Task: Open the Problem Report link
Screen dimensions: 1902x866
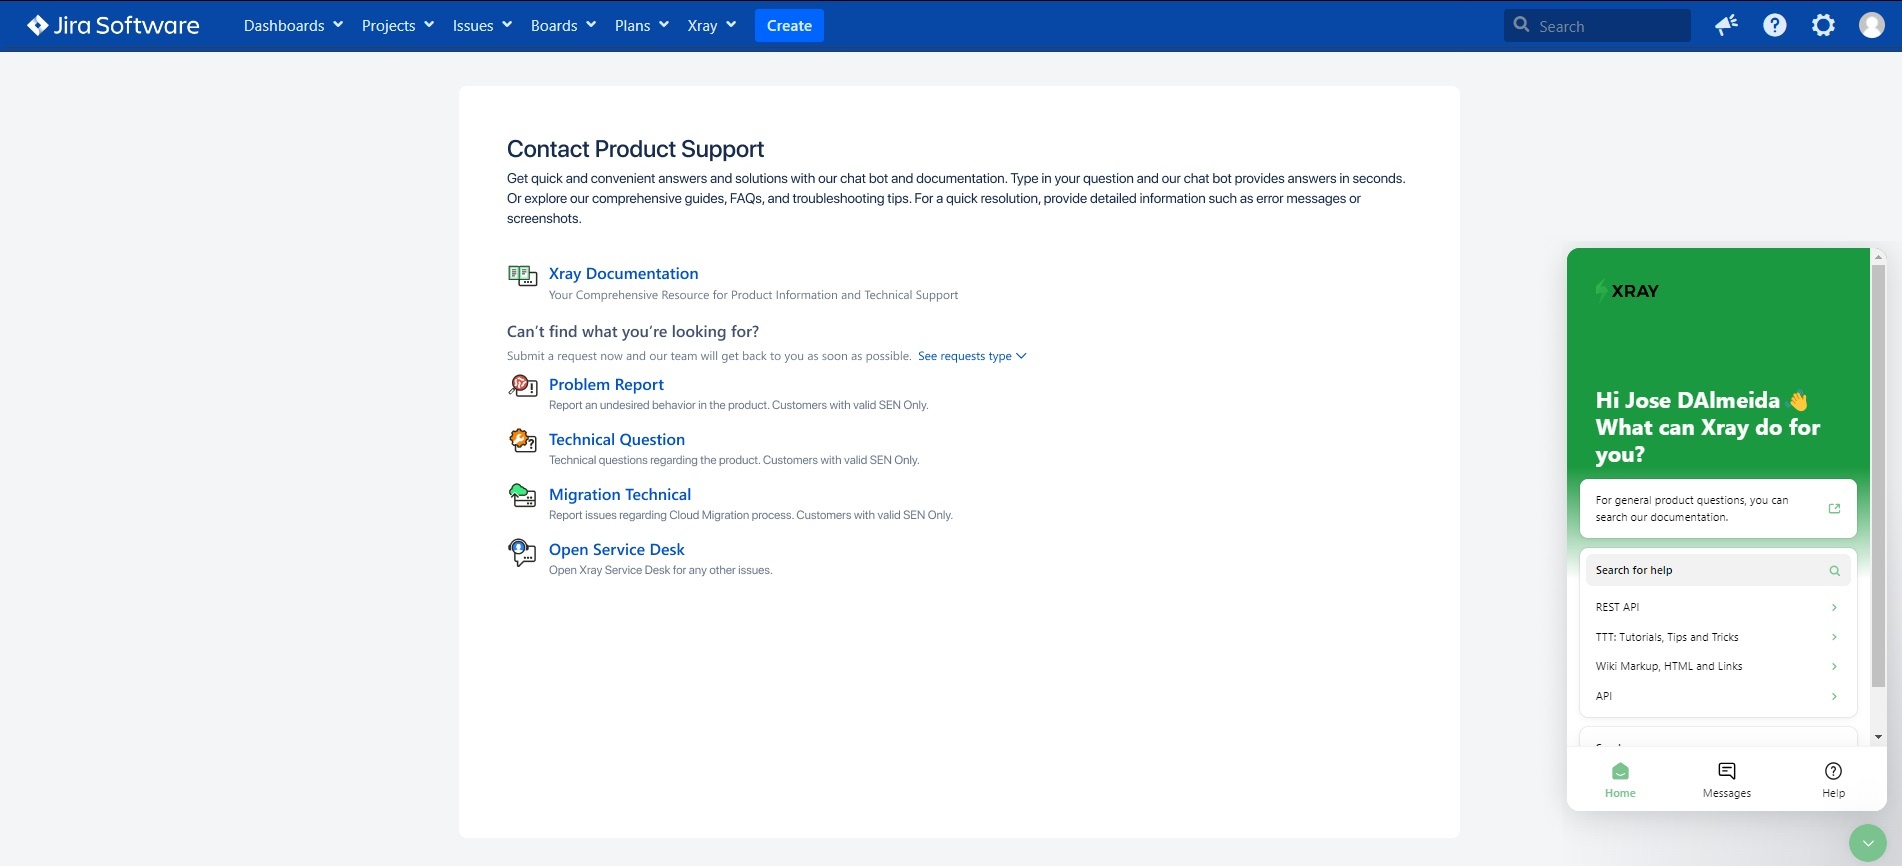Action: click(x=606, y=384)
